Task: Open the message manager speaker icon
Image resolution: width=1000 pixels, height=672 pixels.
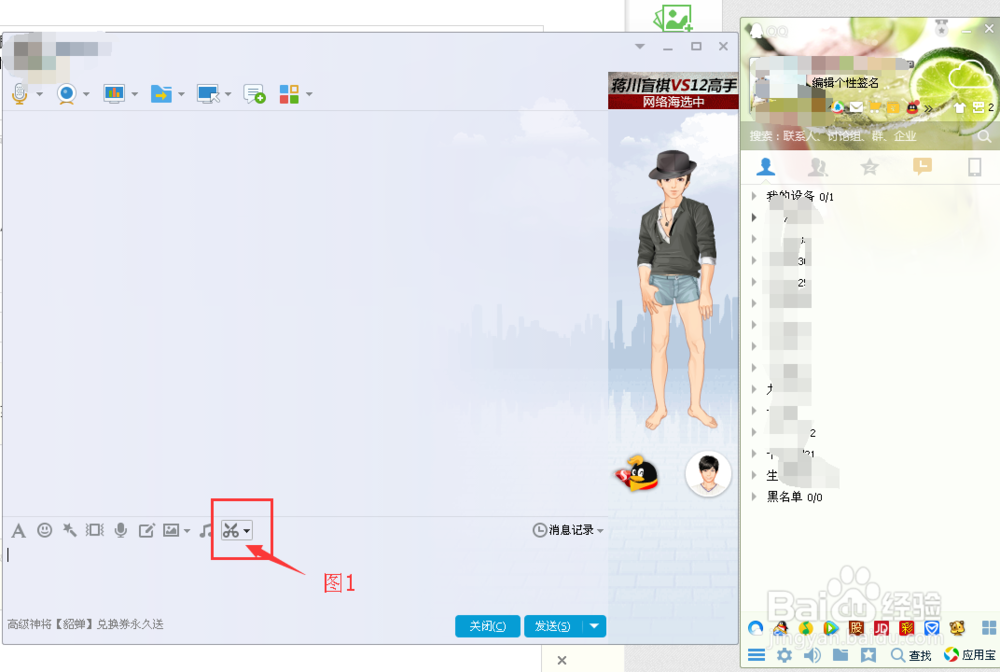Action: (x=812, y=655)
